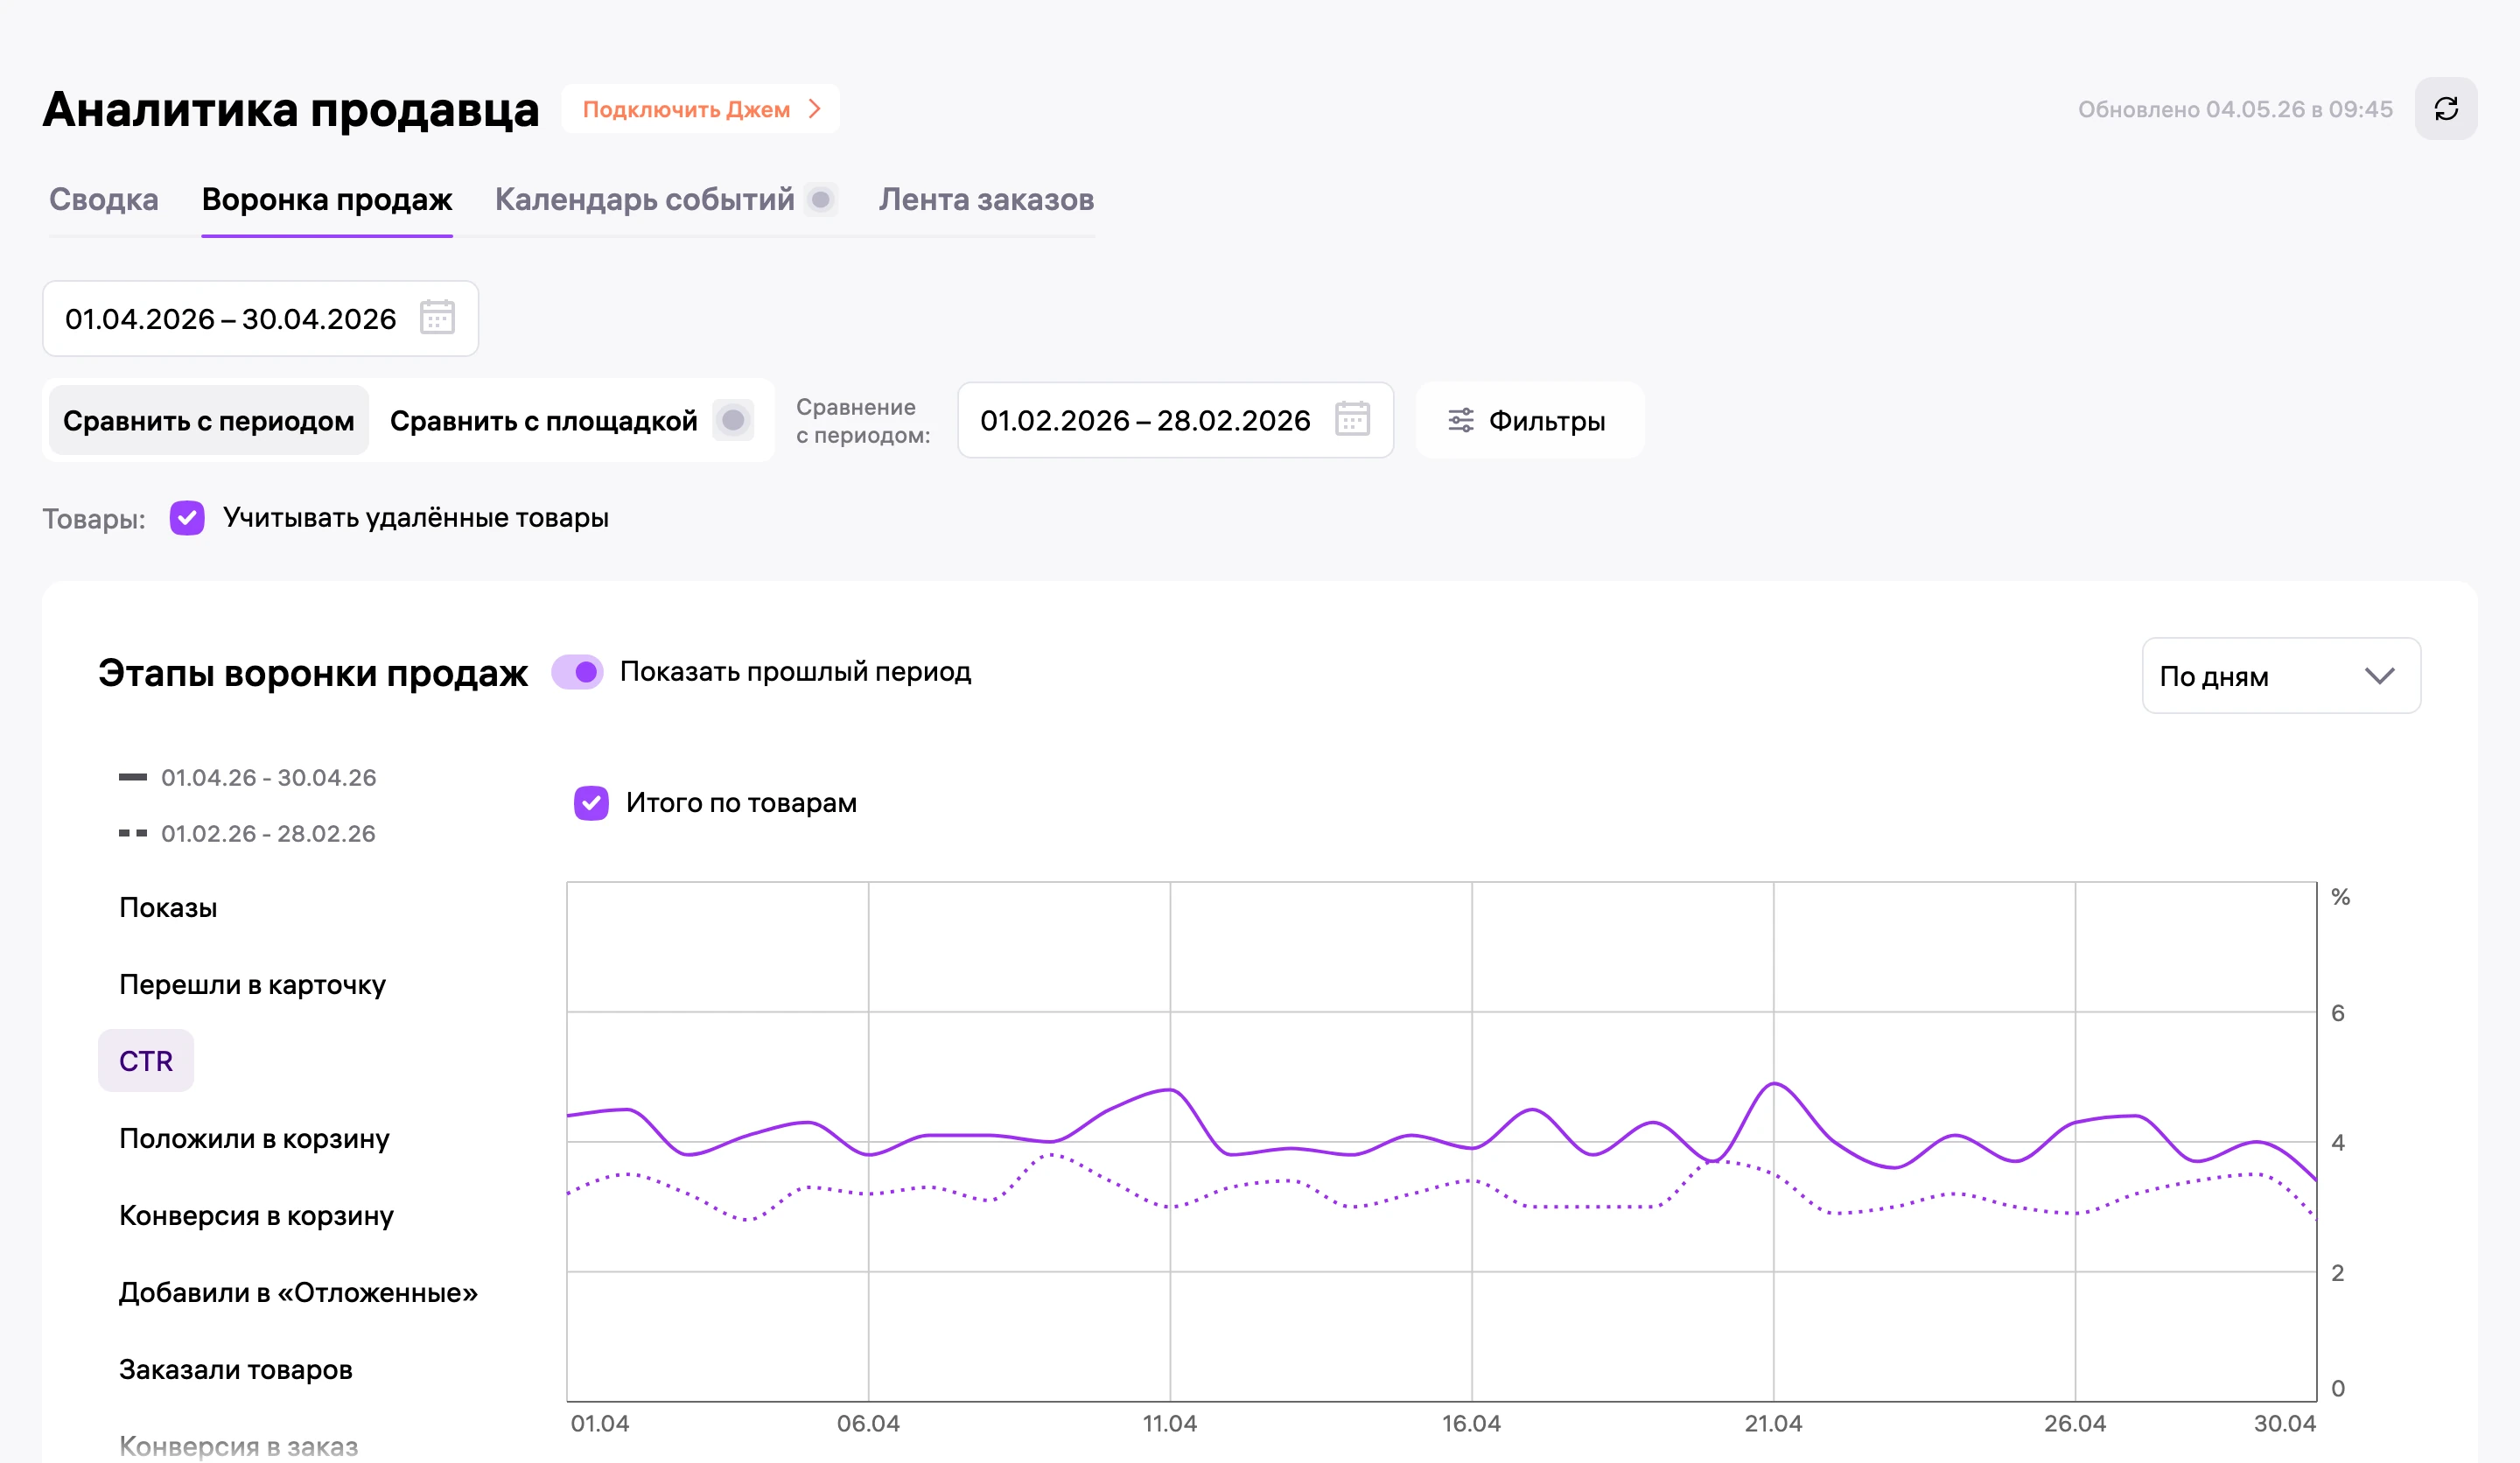Click Обновлено 04.05.26 в 09:45 text
Viewport: 2520px width, 1463px height.
2235,109
